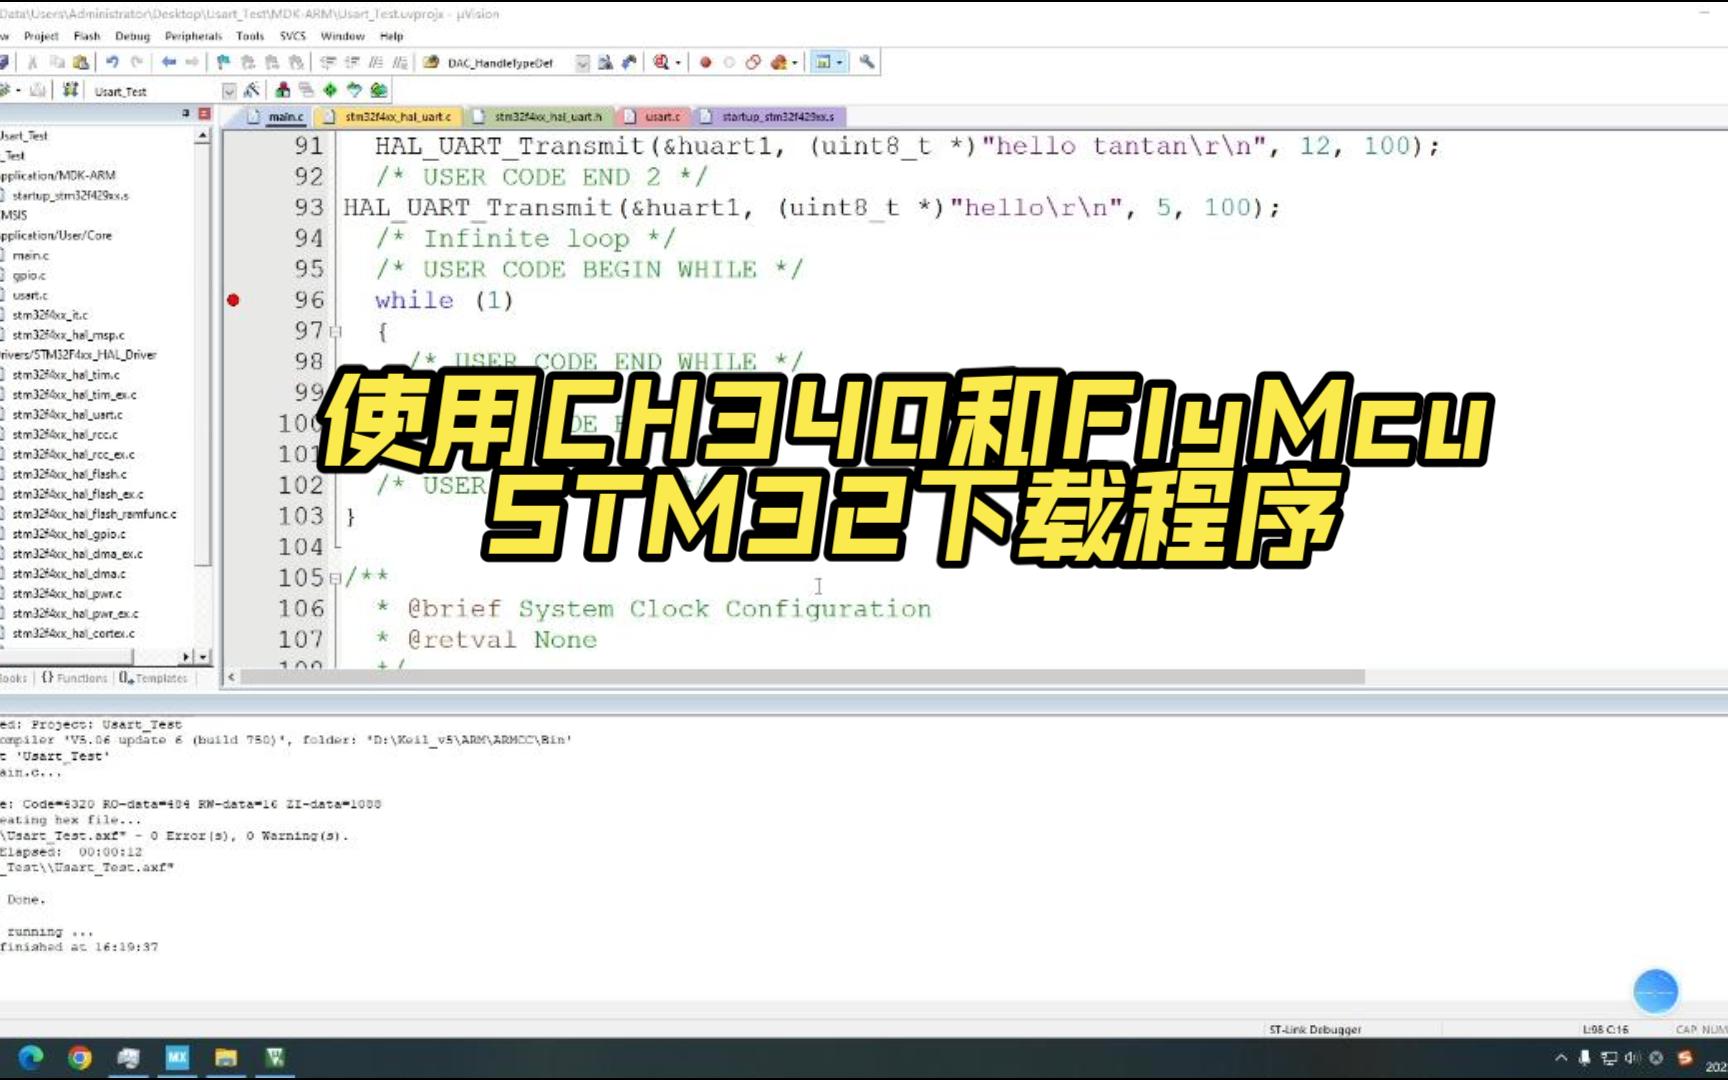Select stm32f4xx_hal_dma.c in project tree
This screenshot has width=1728, height=1080.
69,574
